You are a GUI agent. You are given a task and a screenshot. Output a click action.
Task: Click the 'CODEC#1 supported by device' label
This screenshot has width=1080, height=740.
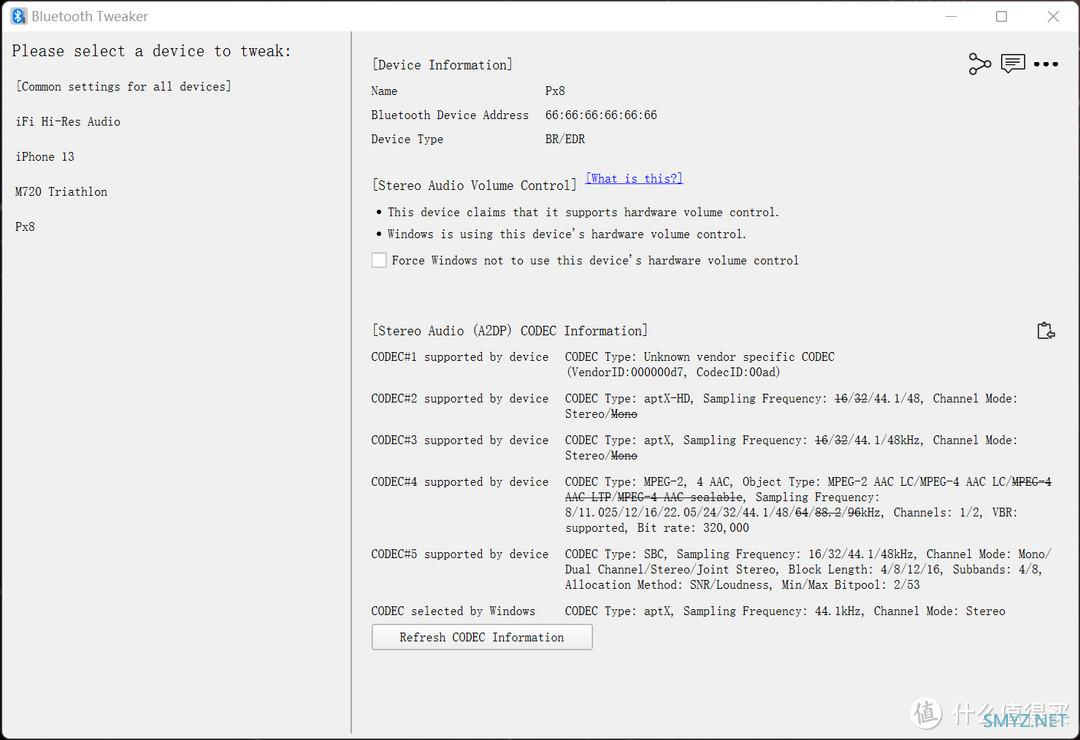[x=459, y=357]
